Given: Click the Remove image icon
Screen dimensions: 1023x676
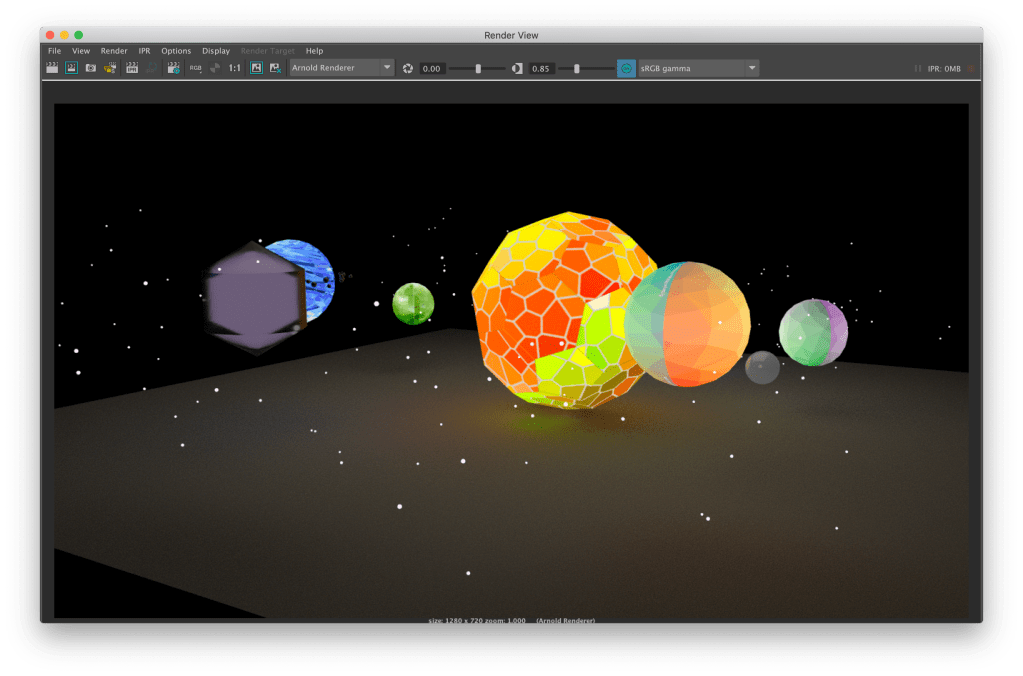Looking at the screenshot, I should (x=274, y=68).
